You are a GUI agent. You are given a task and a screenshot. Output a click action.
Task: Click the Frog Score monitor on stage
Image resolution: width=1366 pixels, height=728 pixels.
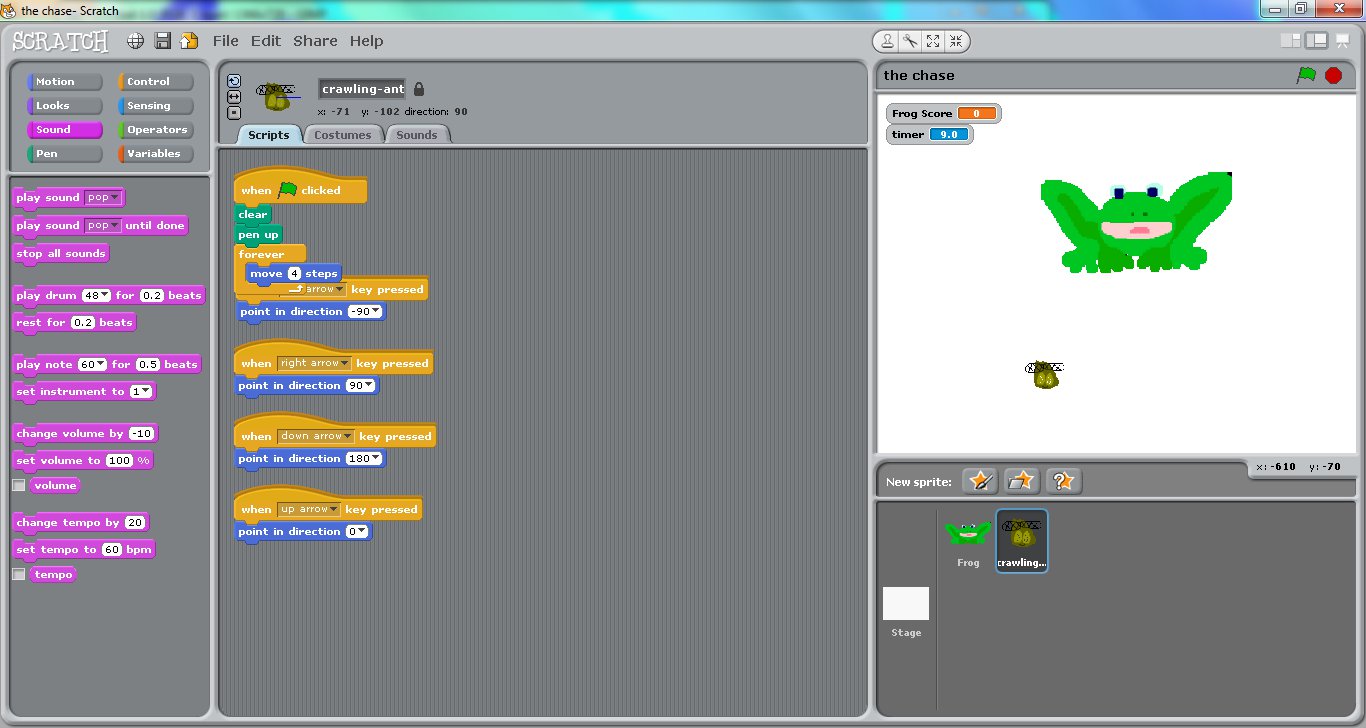pyautogui.click(x=943, y=114)
